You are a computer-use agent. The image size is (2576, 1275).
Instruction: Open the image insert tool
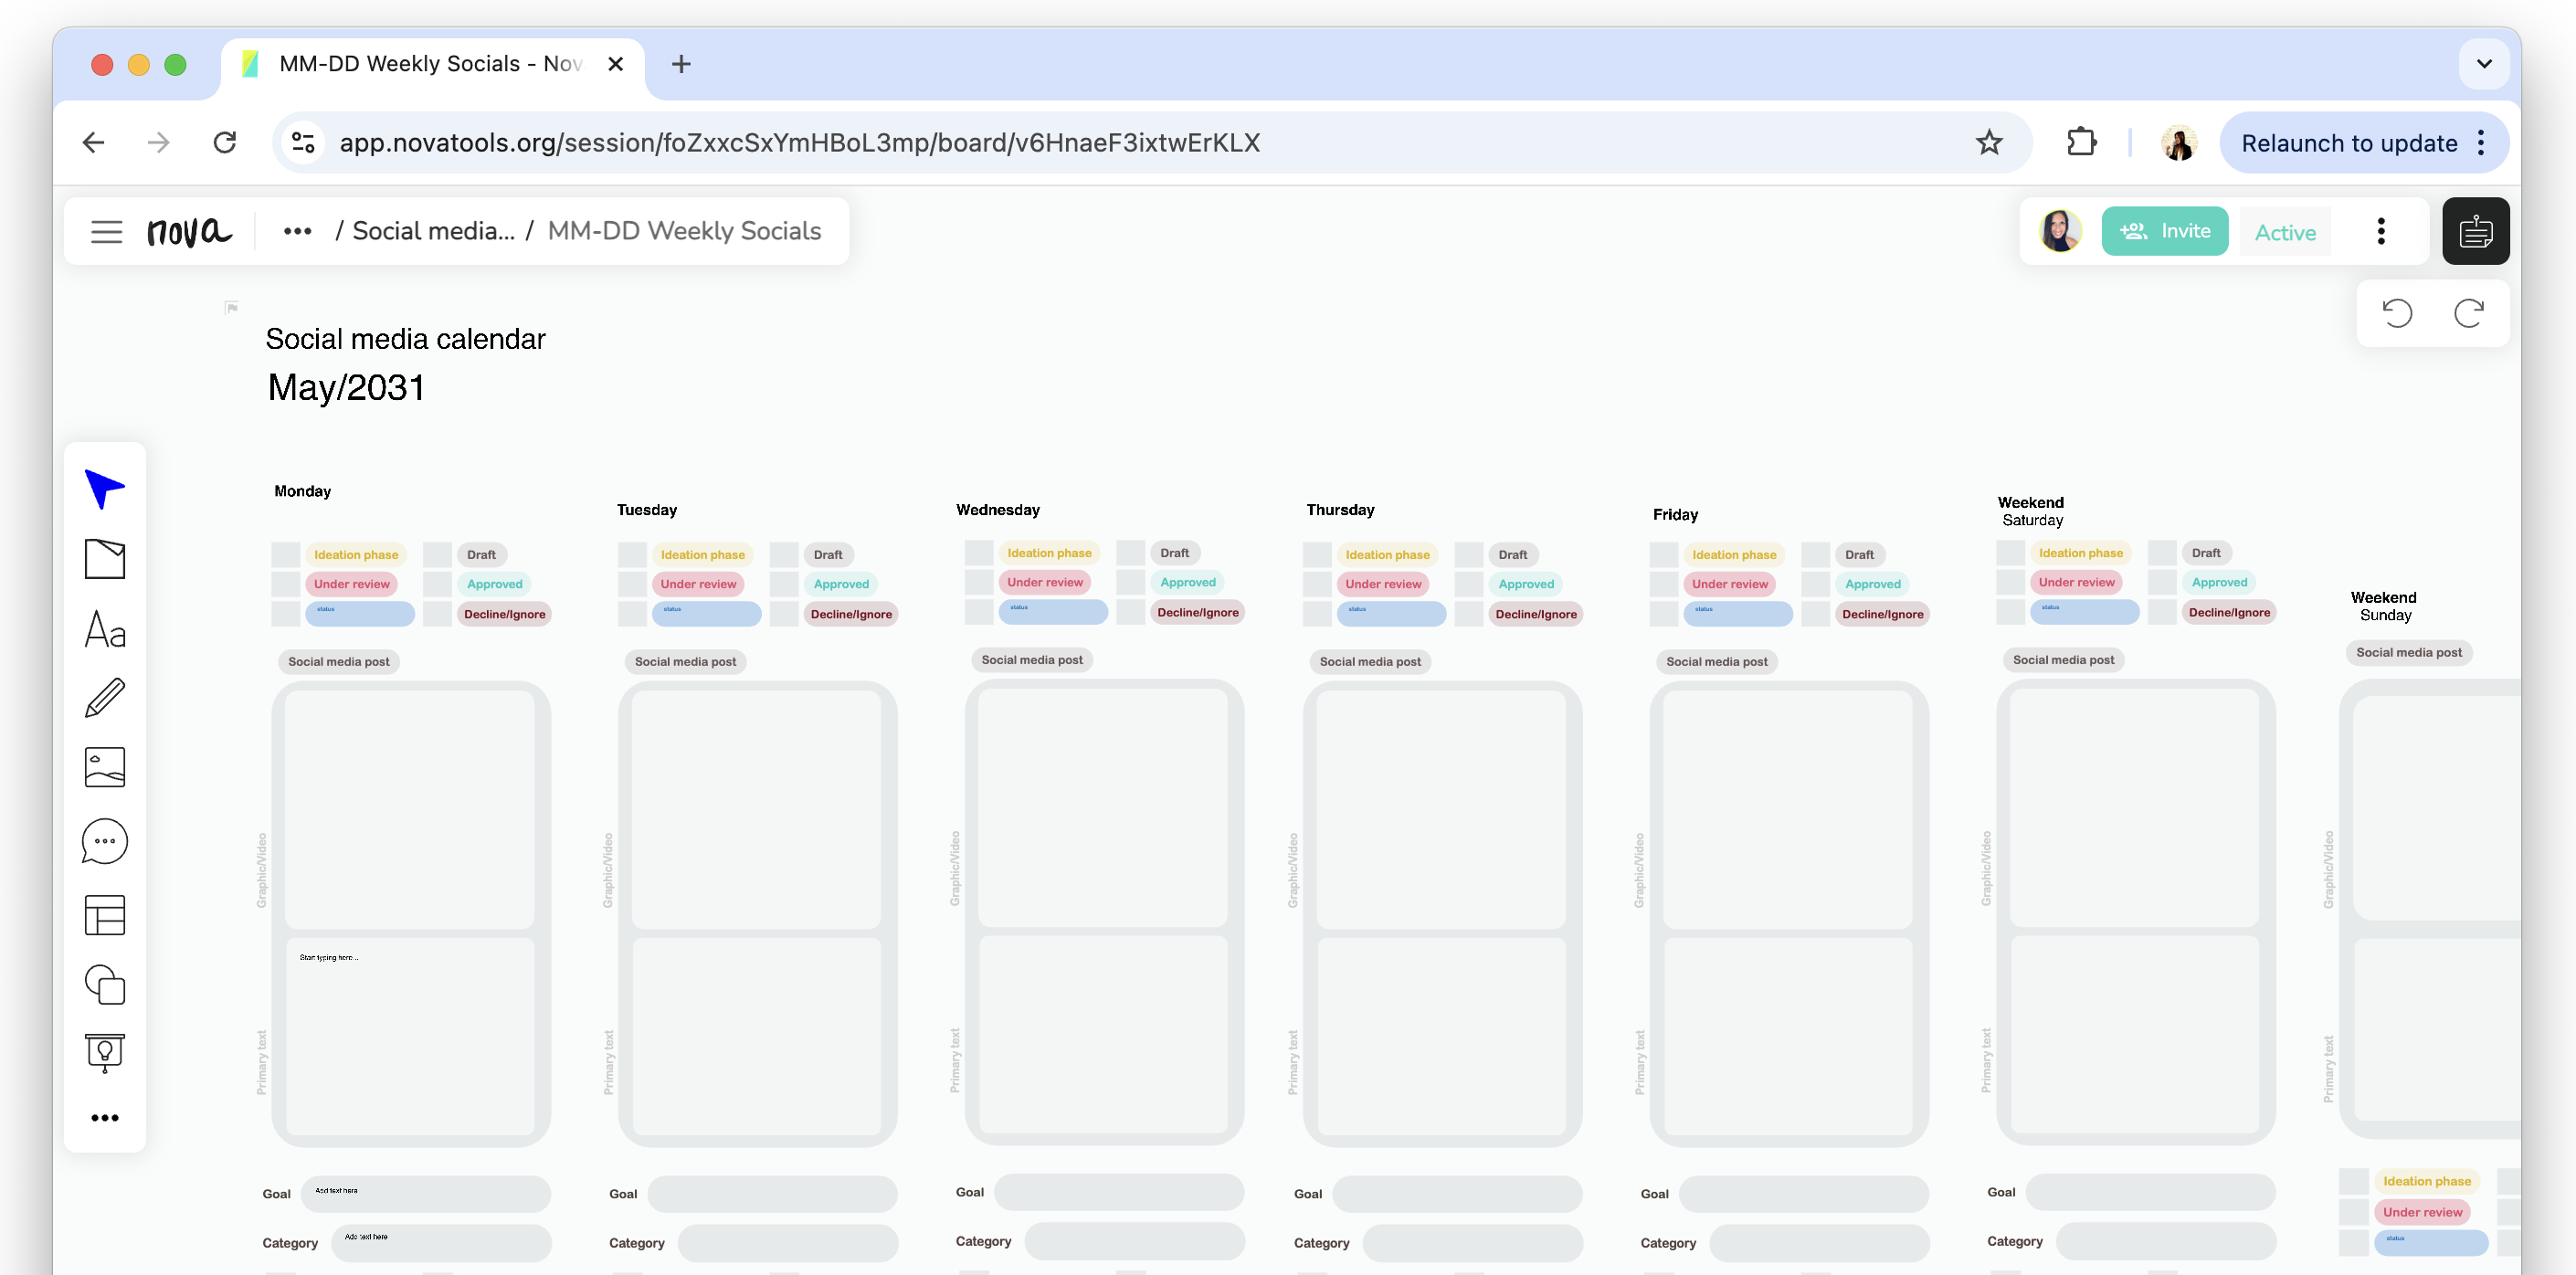point(104,767)
